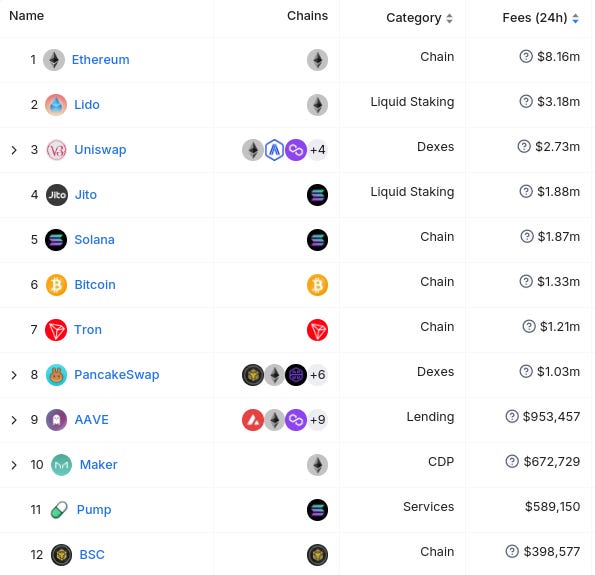The image size is (595, 575).
Task: Click Solana chain icon in Pump row
Action: click(317, 510)
